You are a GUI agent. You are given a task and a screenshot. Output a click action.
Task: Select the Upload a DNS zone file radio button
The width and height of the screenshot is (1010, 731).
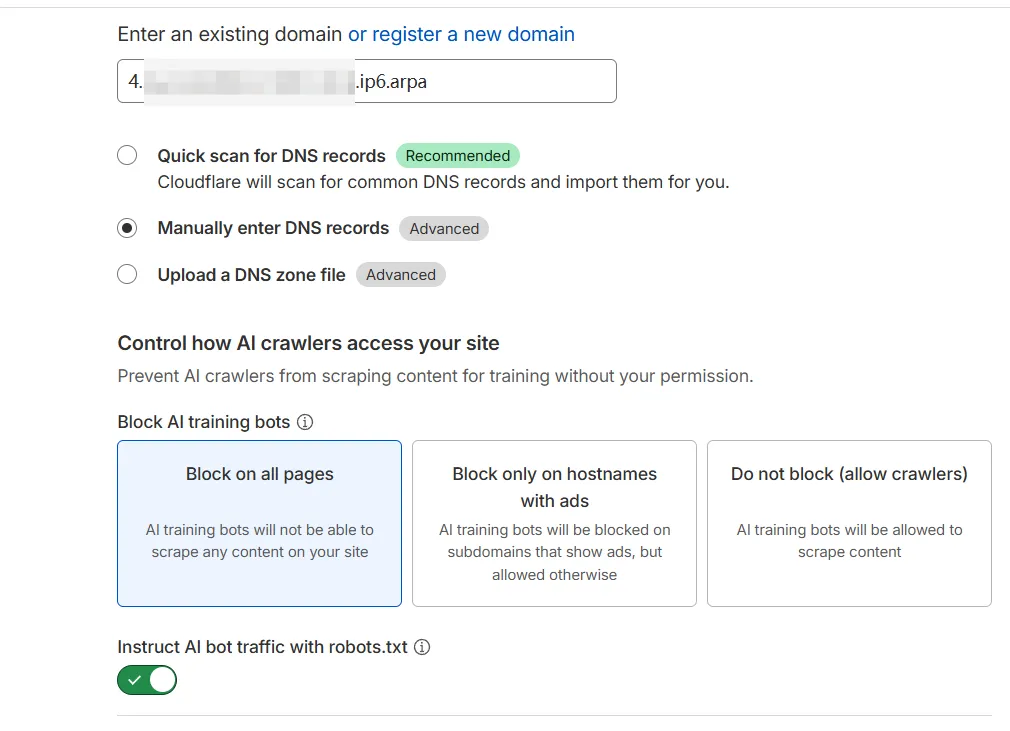[127, 275]
